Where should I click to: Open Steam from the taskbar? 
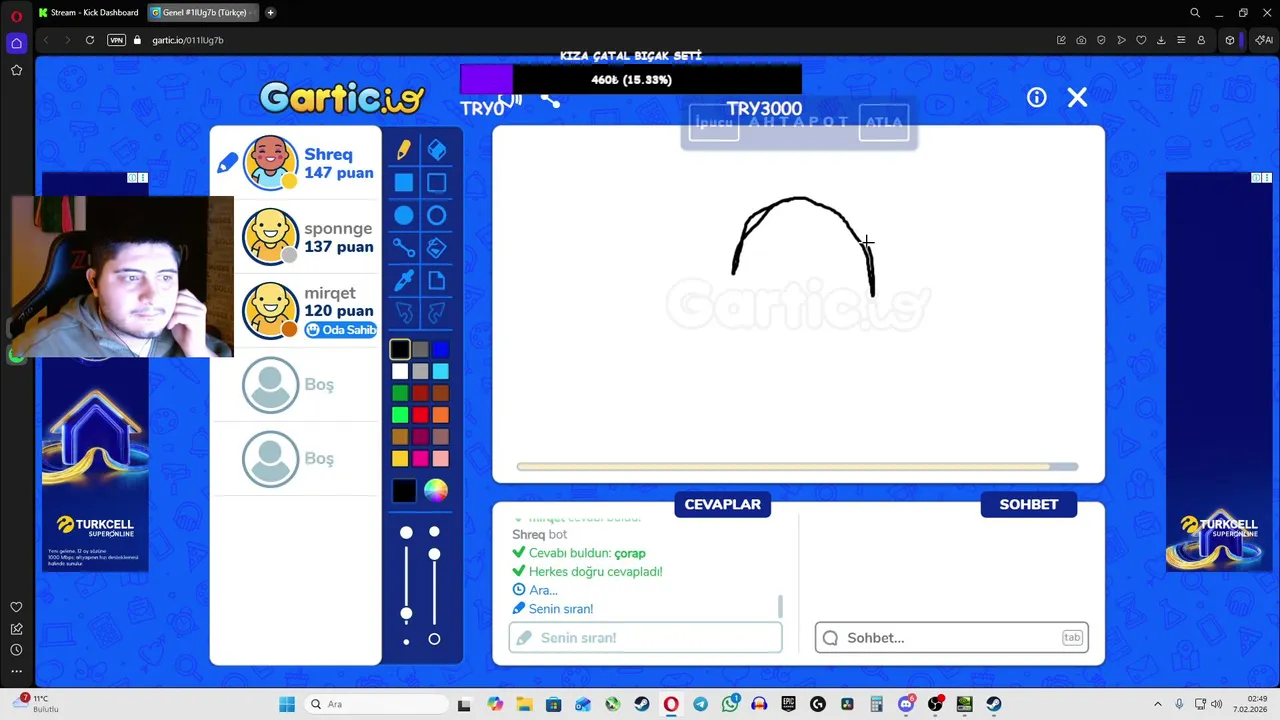click(641, 704)
